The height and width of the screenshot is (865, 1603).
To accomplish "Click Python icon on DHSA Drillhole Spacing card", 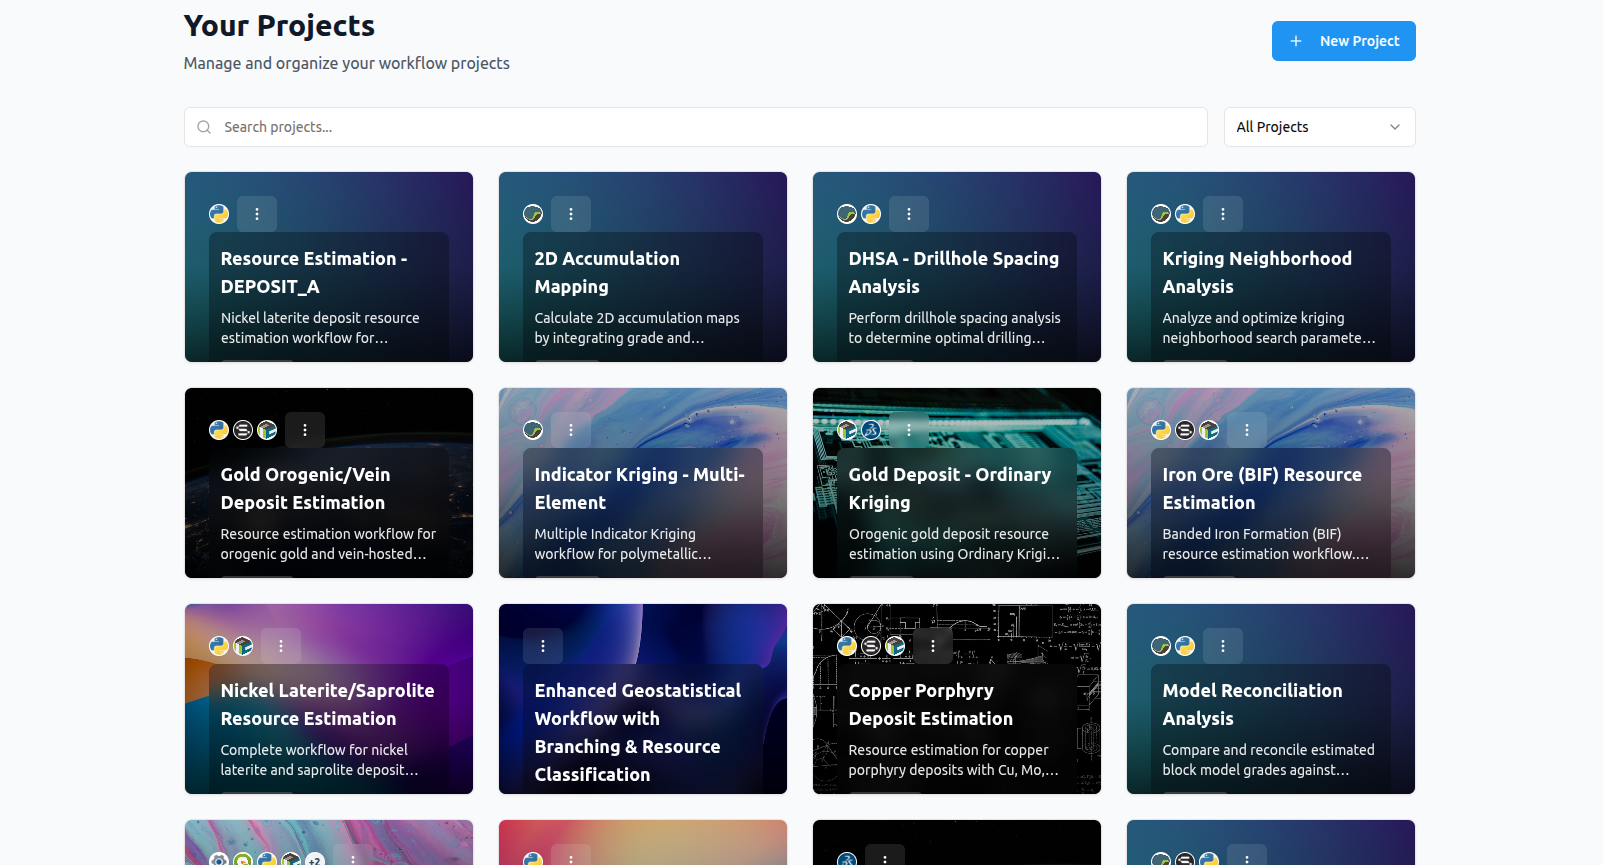I will [x=871, y=214].
